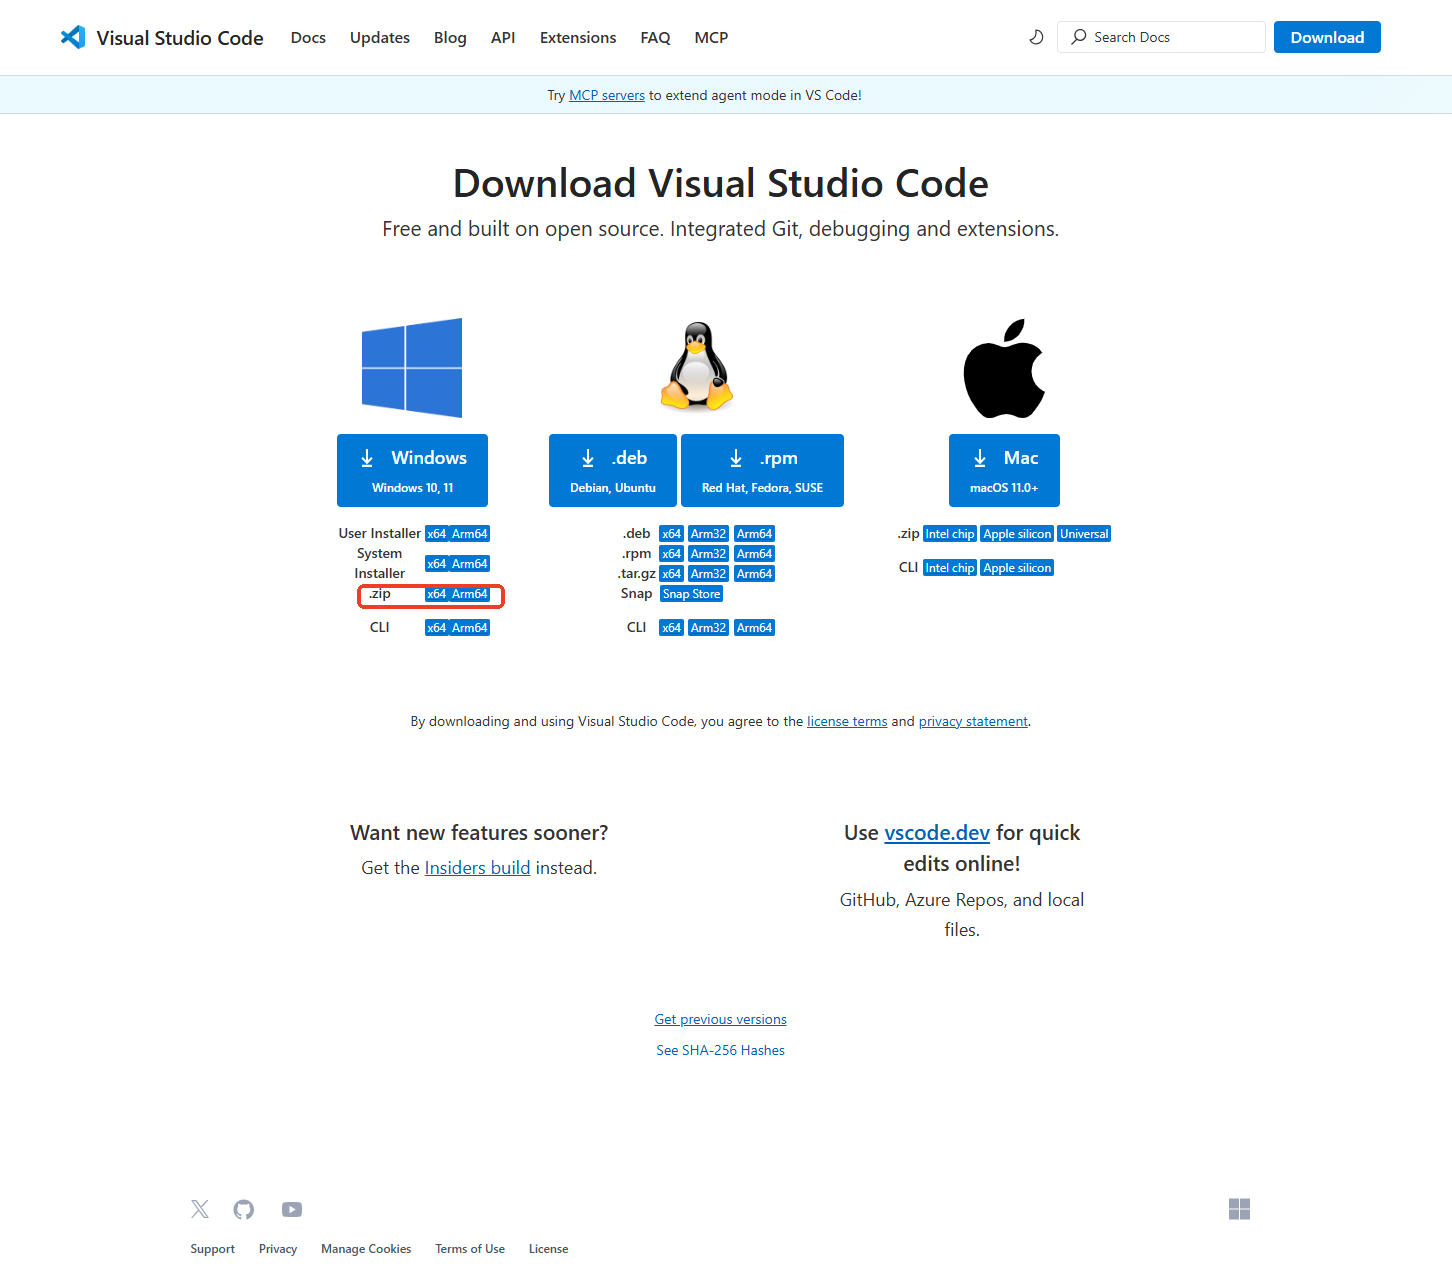The image size is (1452, 1280).
Task: Click the Windows logo above the download buttons
Action: (x=411, y=367)
